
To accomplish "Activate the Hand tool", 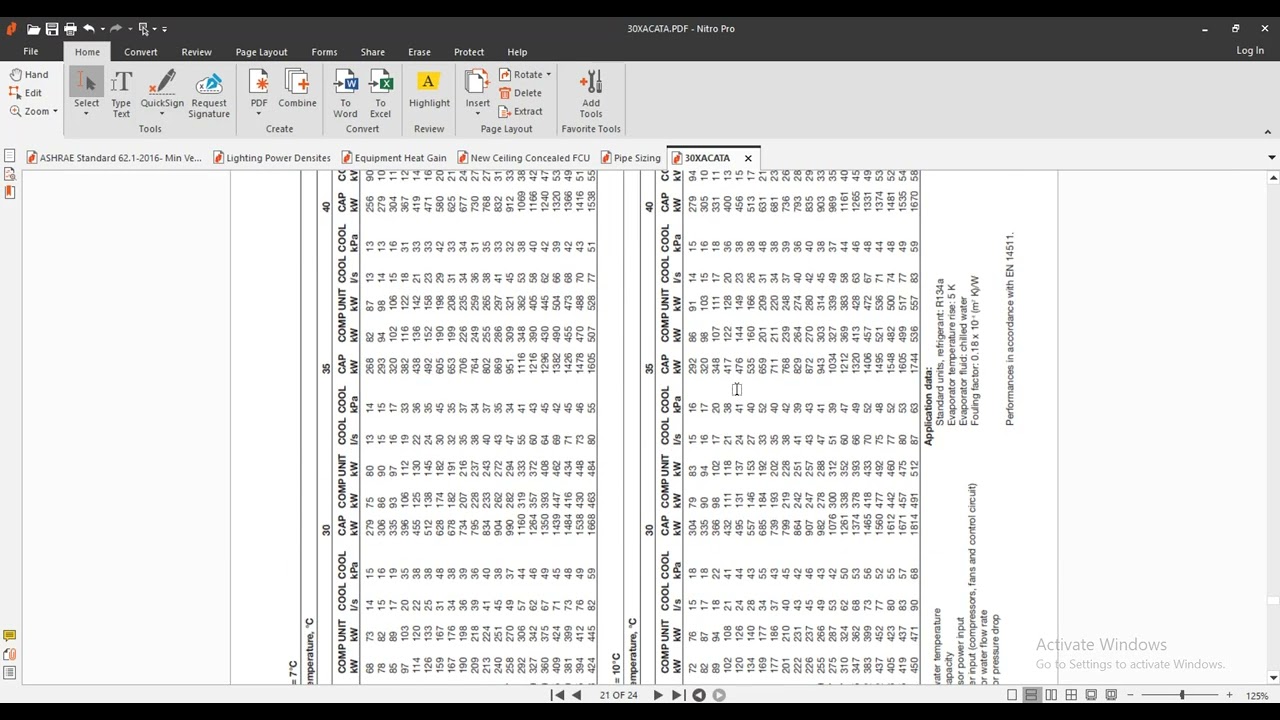I will 28,75.
